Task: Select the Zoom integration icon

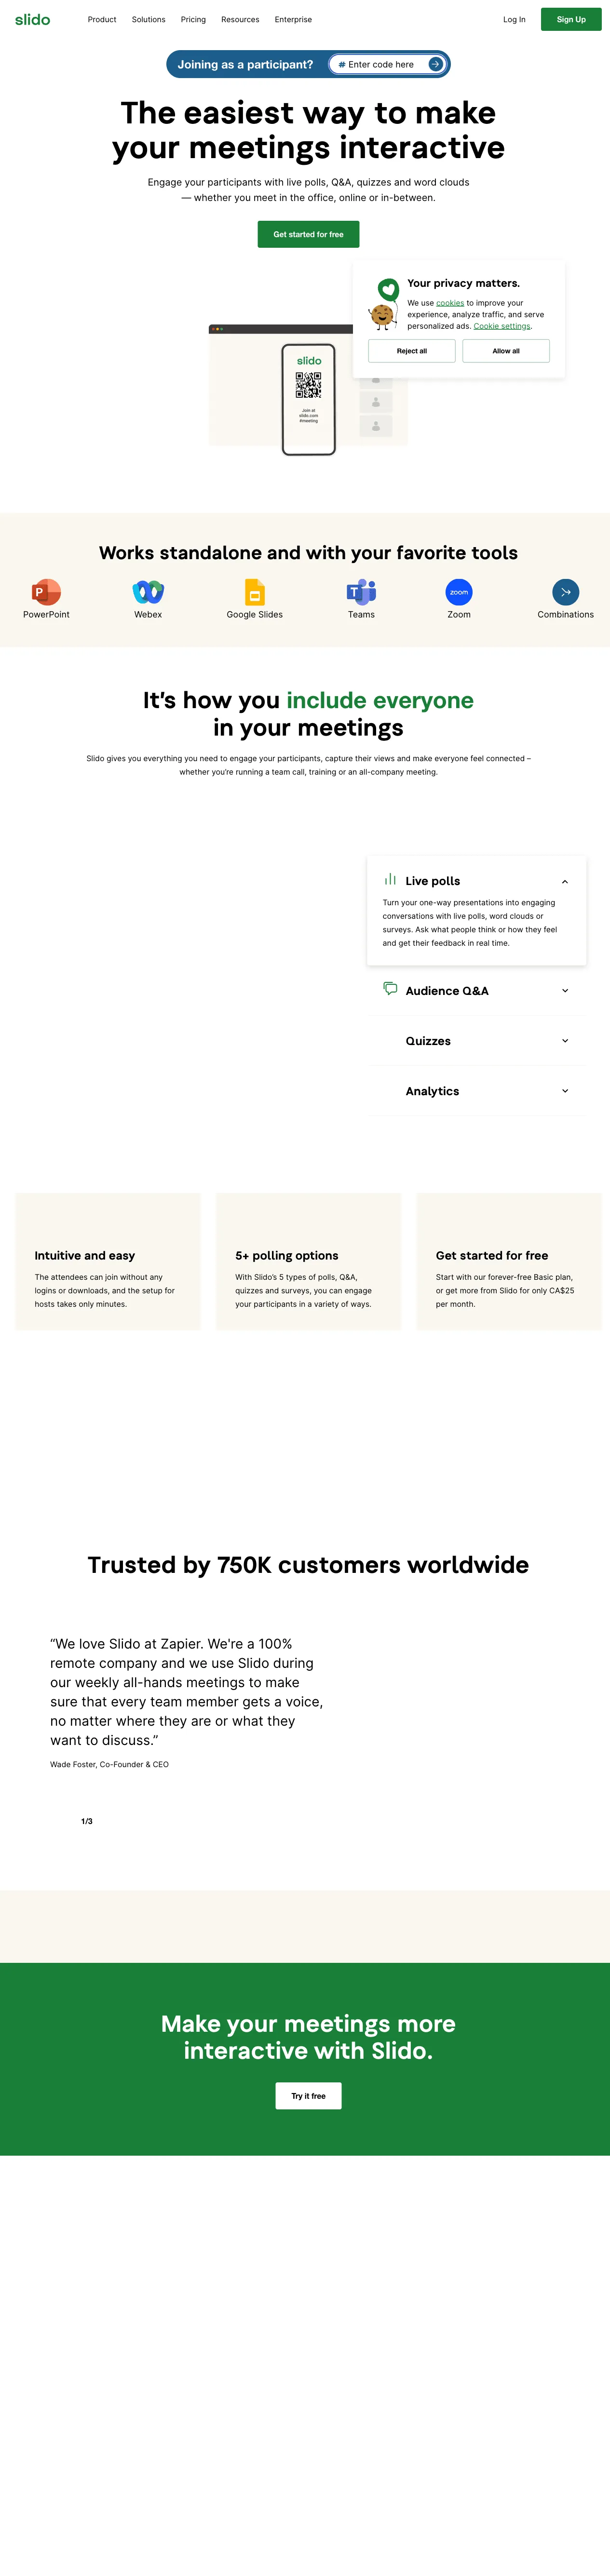Action: [x=459, y=592]
